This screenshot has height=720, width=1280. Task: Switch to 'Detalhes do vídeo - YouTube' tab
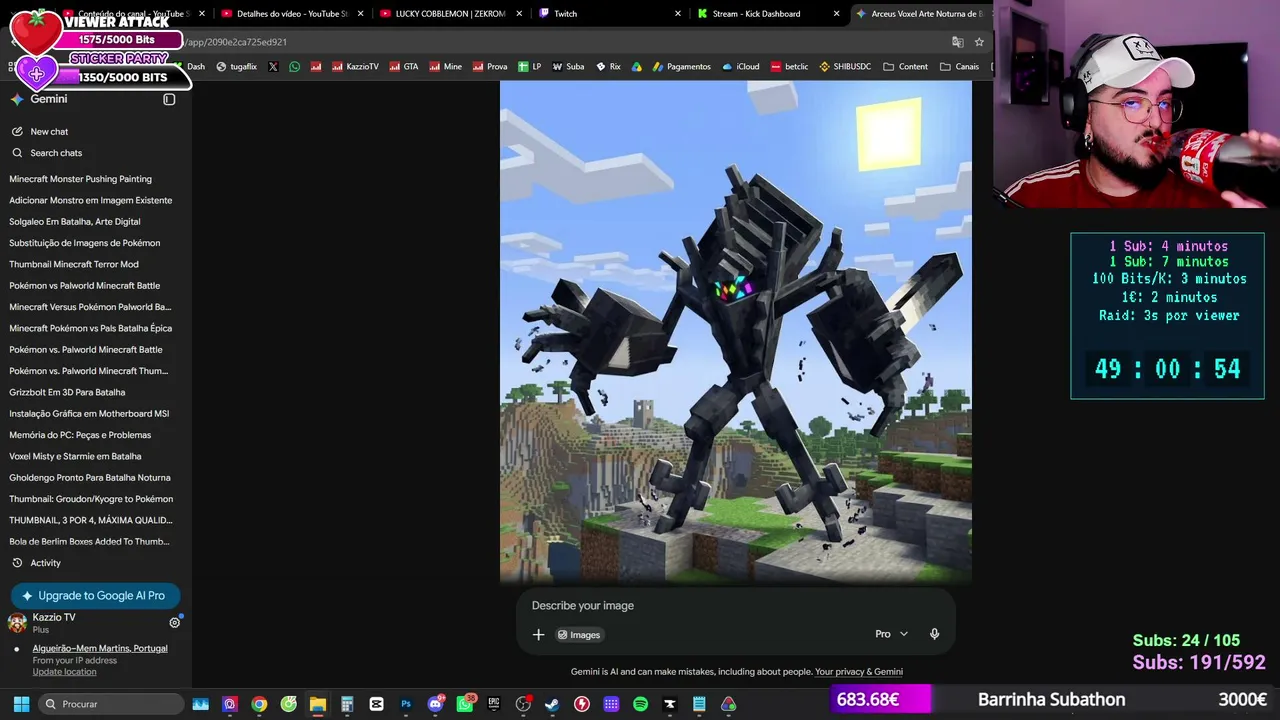click(x=292, y=14)
